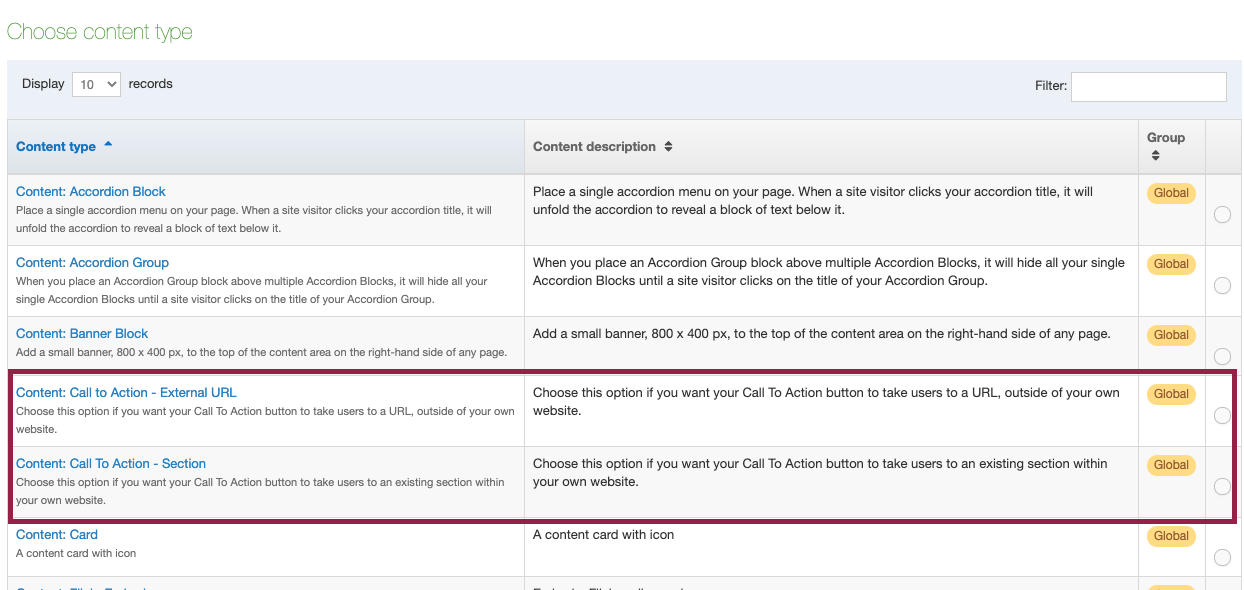The height and width of the screenshot is (590, 1244).
Task: Click the Global badge in Accordion Group row
Action: click(x=1171, y=264)
